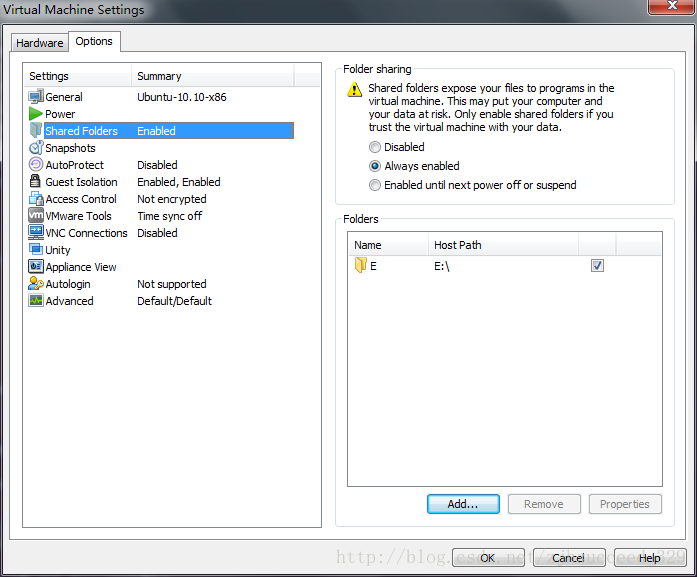This screenshot has width=697, height=577.
Task: Click the Summary column header
Action: coord(213,76)
